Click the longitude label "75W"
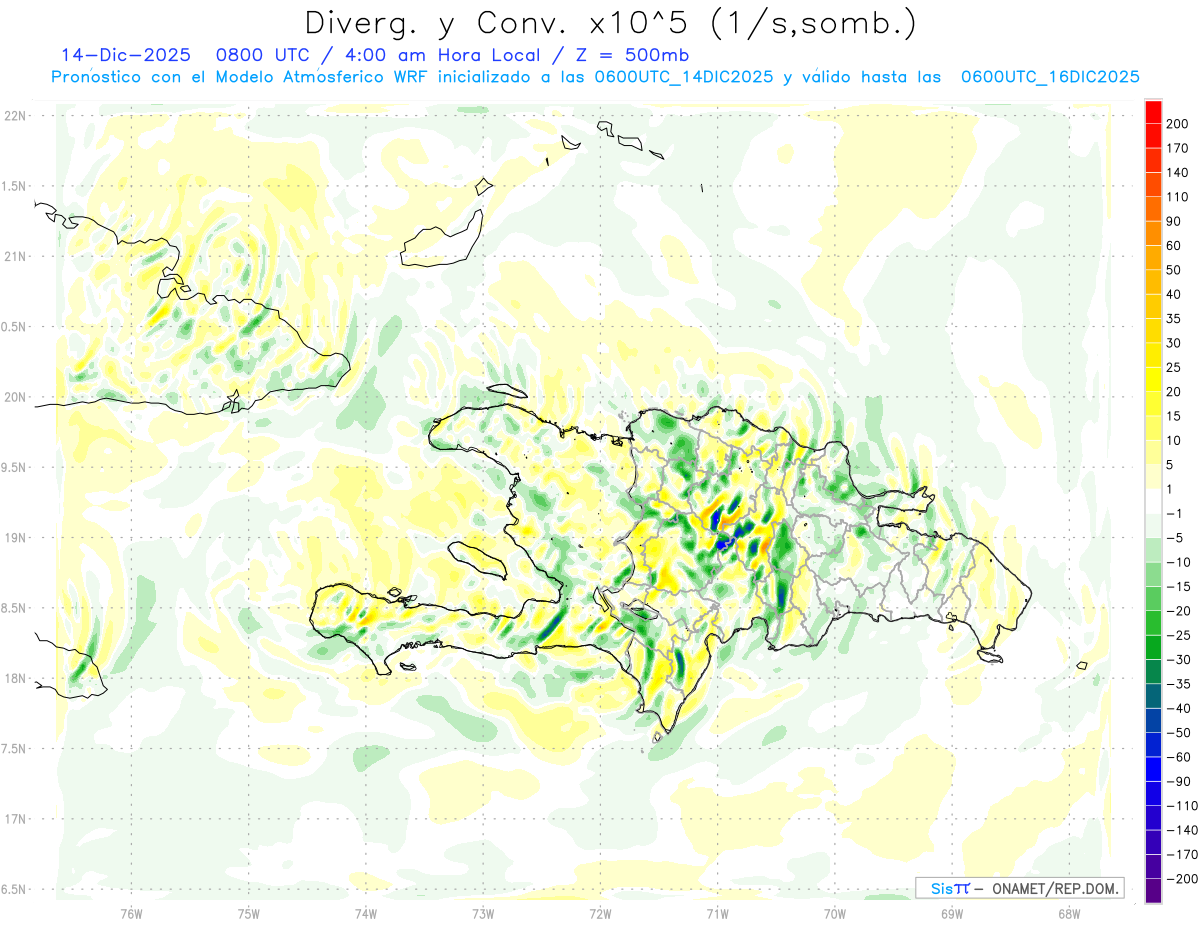 click(248, 913)
